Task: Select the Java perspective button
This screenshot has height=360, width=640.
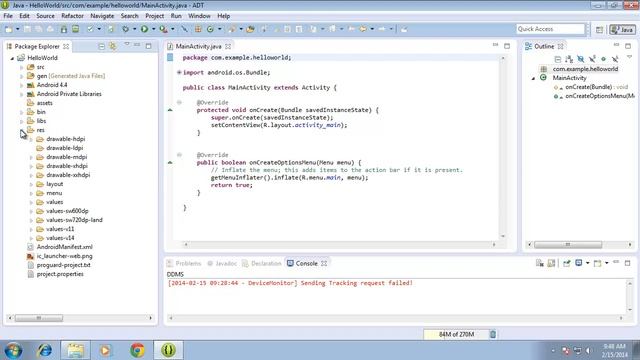Action: click(622, 29)
